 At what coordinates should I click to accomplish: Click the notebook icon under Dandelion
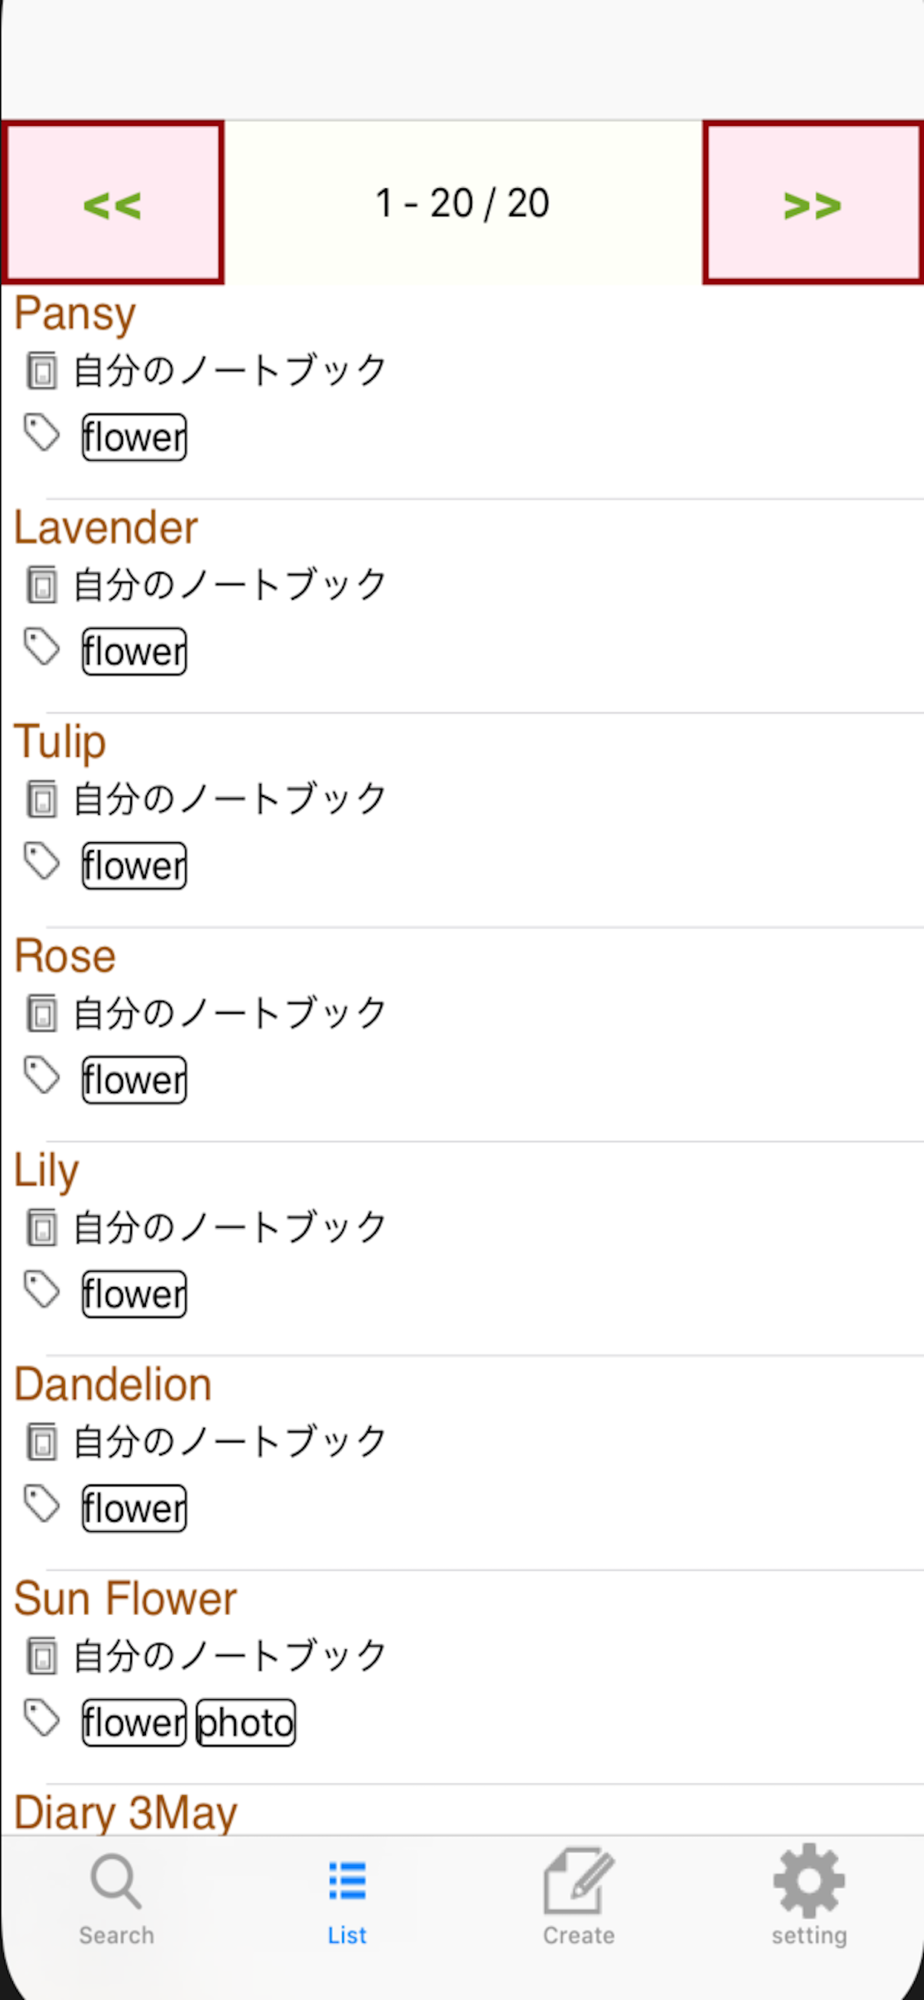[42, 1442]
